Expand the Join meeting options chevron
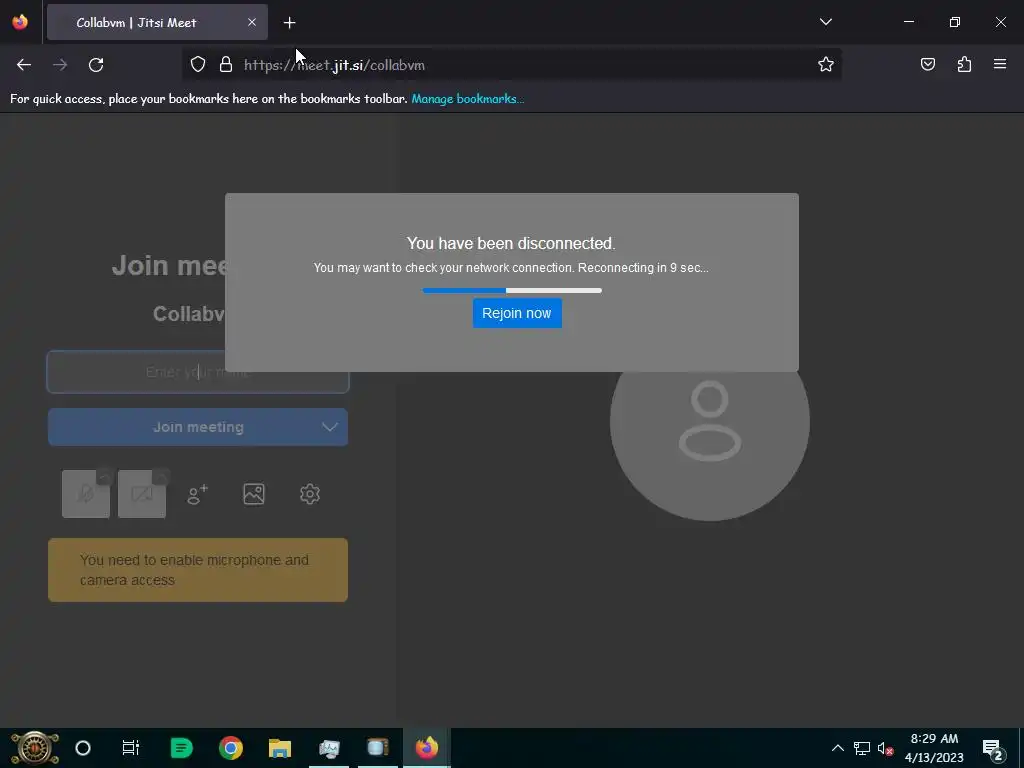This screenshot has width=1024, height=768. coord(330,427)
